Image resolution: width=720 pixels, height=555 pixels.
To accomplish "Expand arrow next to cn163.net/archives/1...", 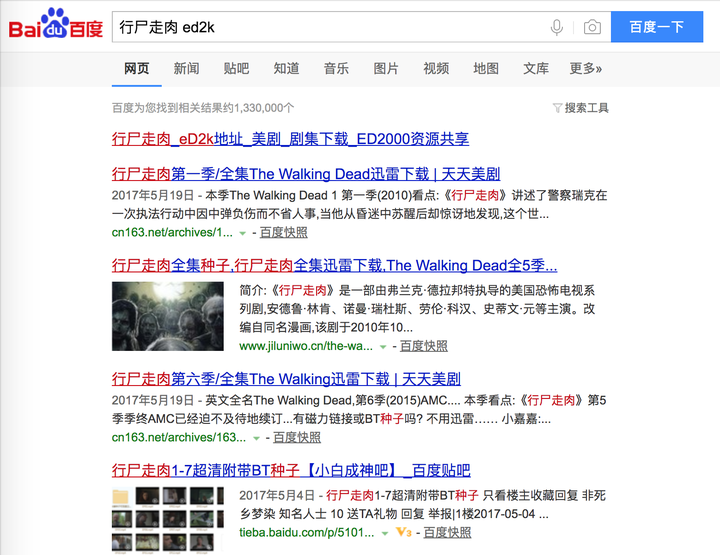I will pyautogui.click(x=242, y=233).
